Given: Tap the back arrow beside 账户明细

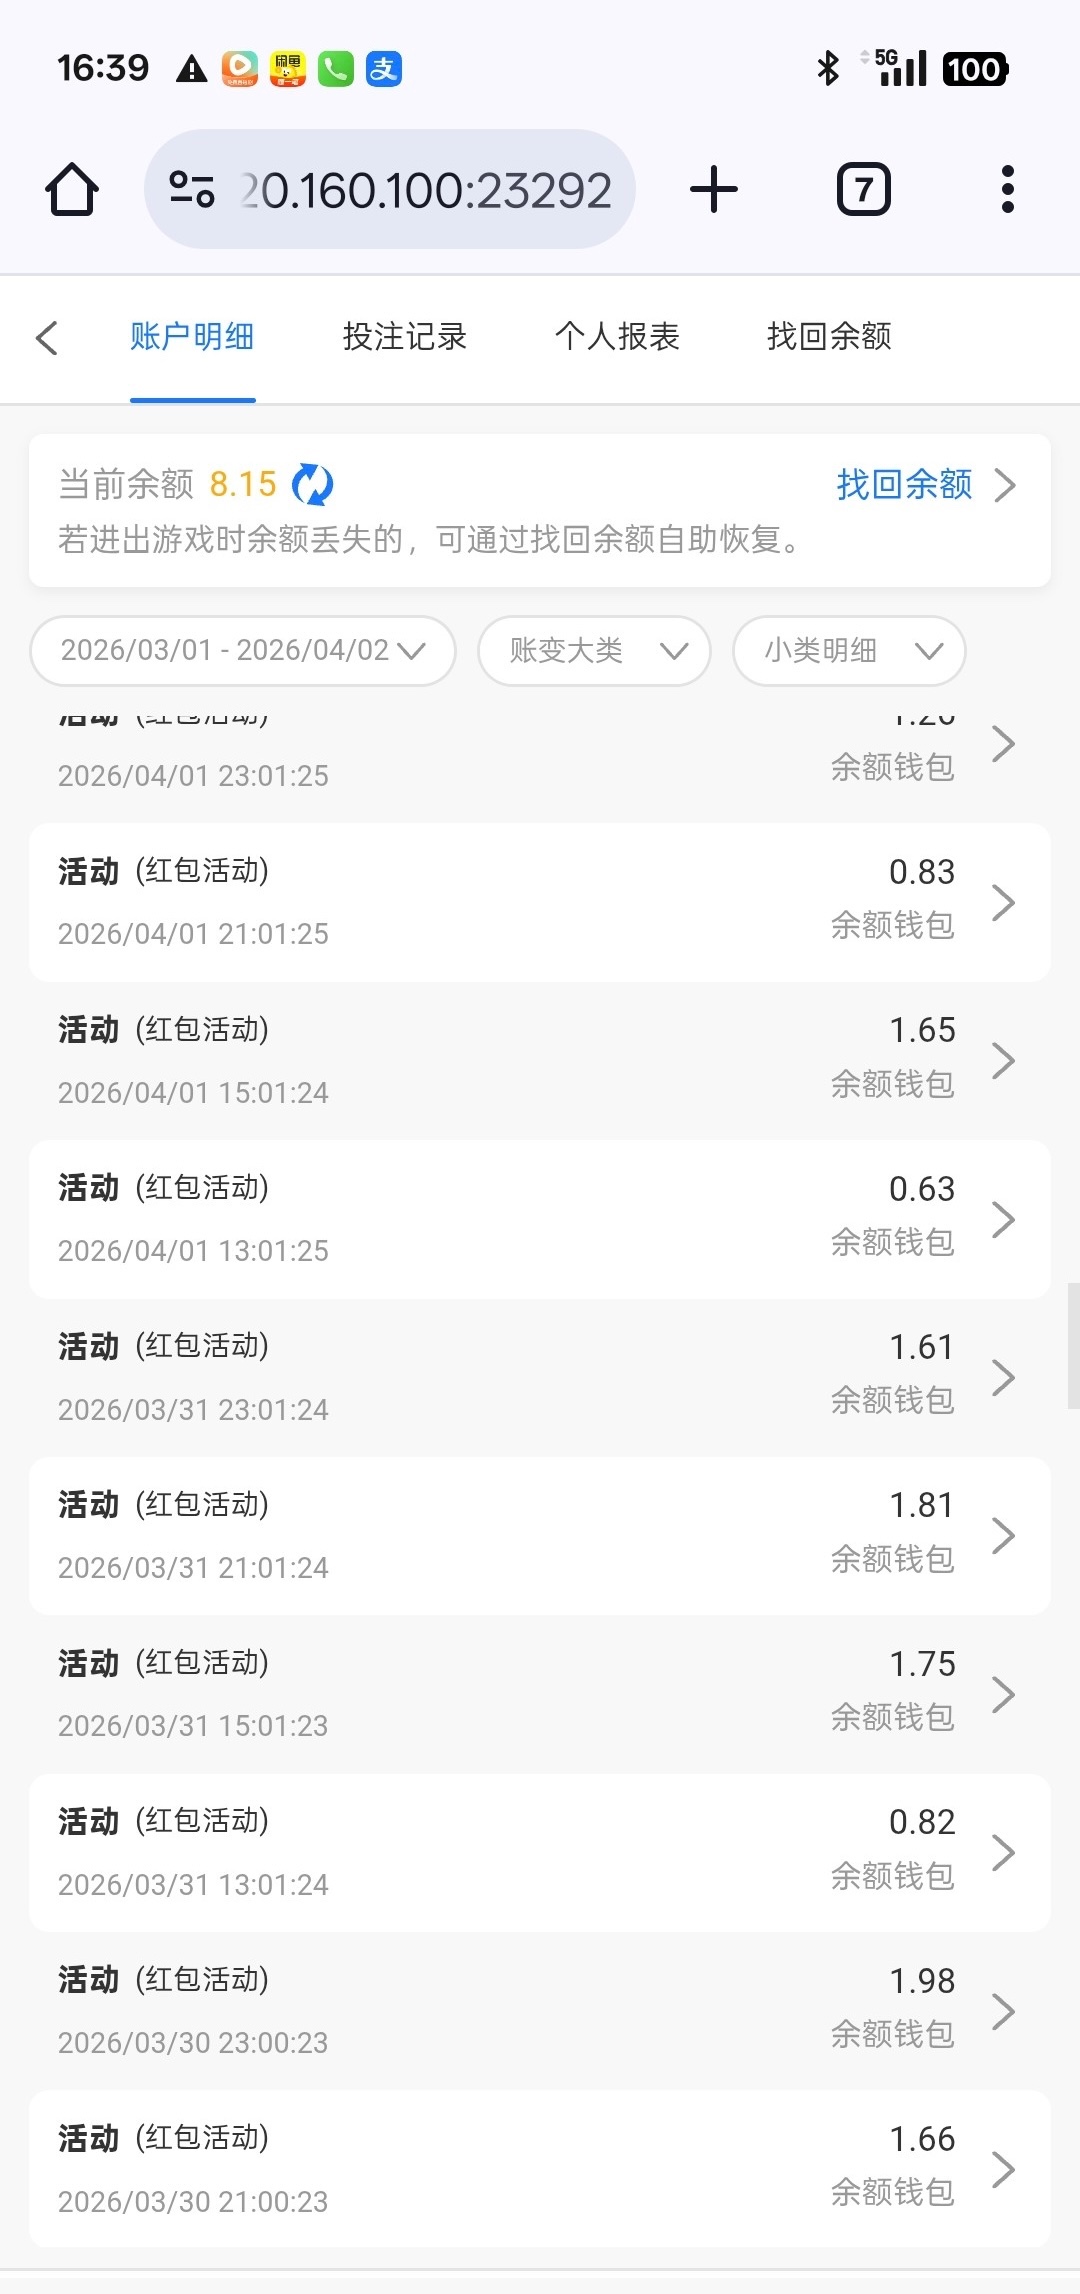Looking at the screenshot, I should pyautogui.click(x=47, y=338).
